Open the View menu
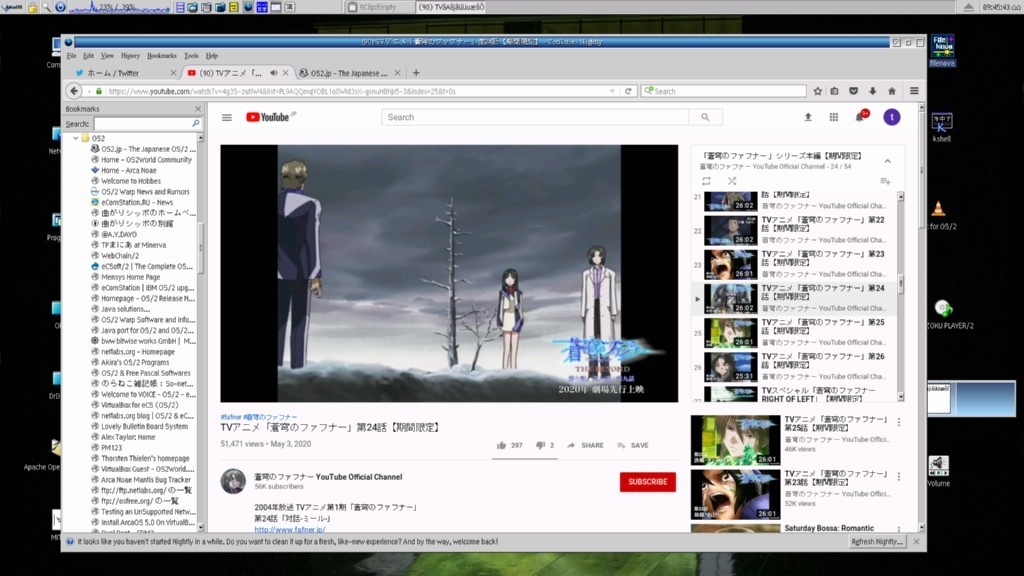Image resolution: width=1024 pixels, height=576 pixels. click(107, 56)
